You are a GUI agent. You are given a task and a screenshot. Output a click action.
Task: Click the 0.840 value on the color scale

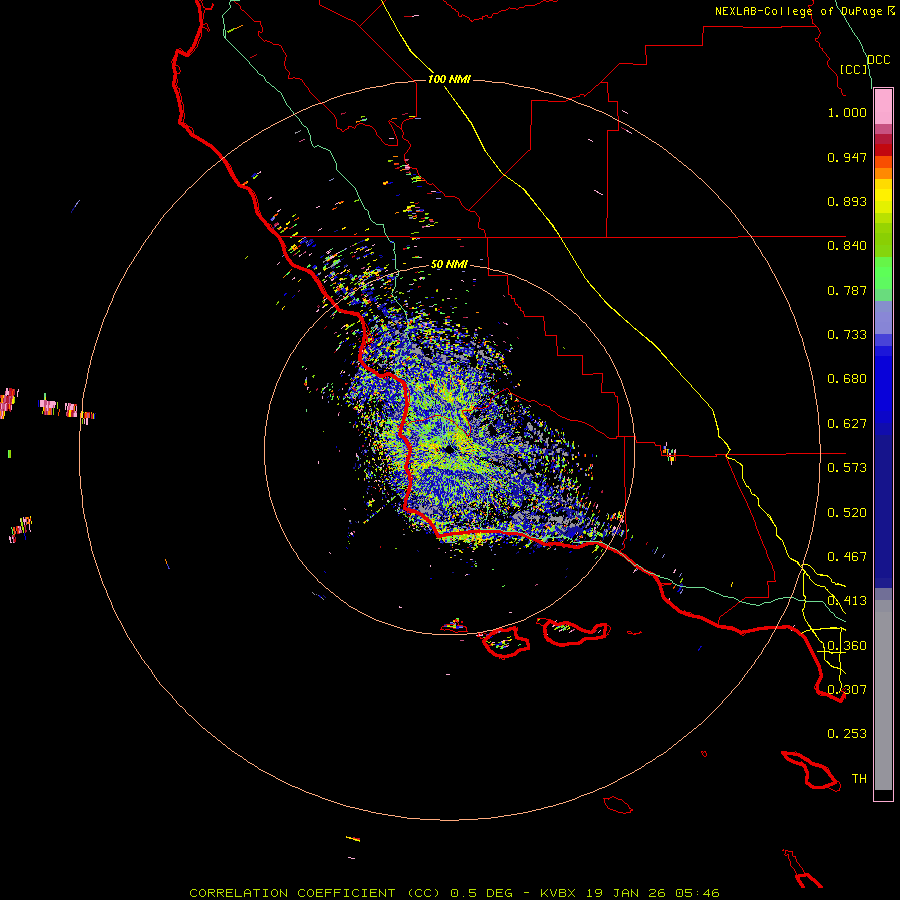coord(847,246)
